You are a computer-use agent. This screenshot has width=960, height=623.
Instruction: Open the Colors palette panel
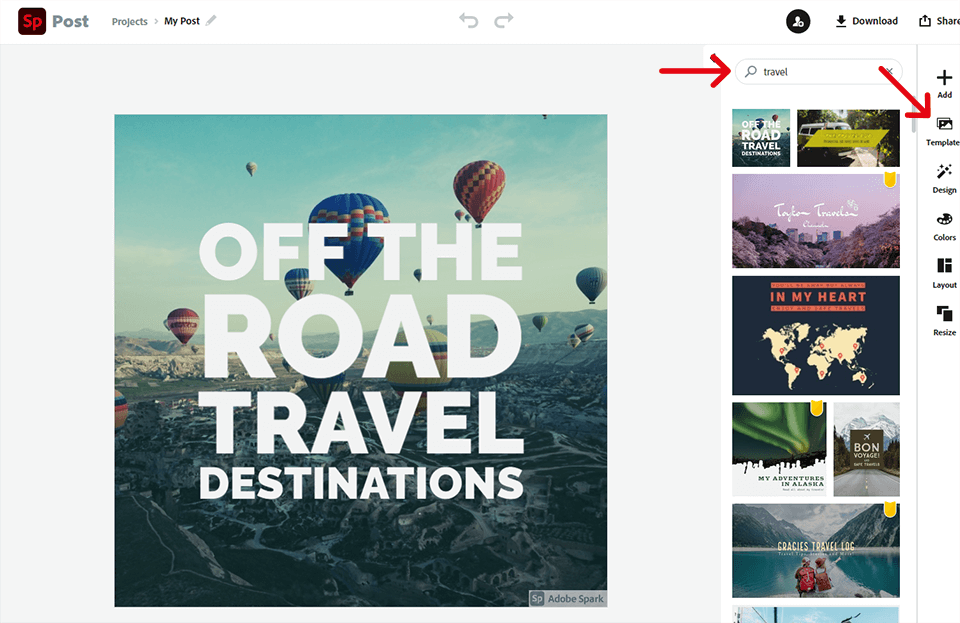point(944,226)
